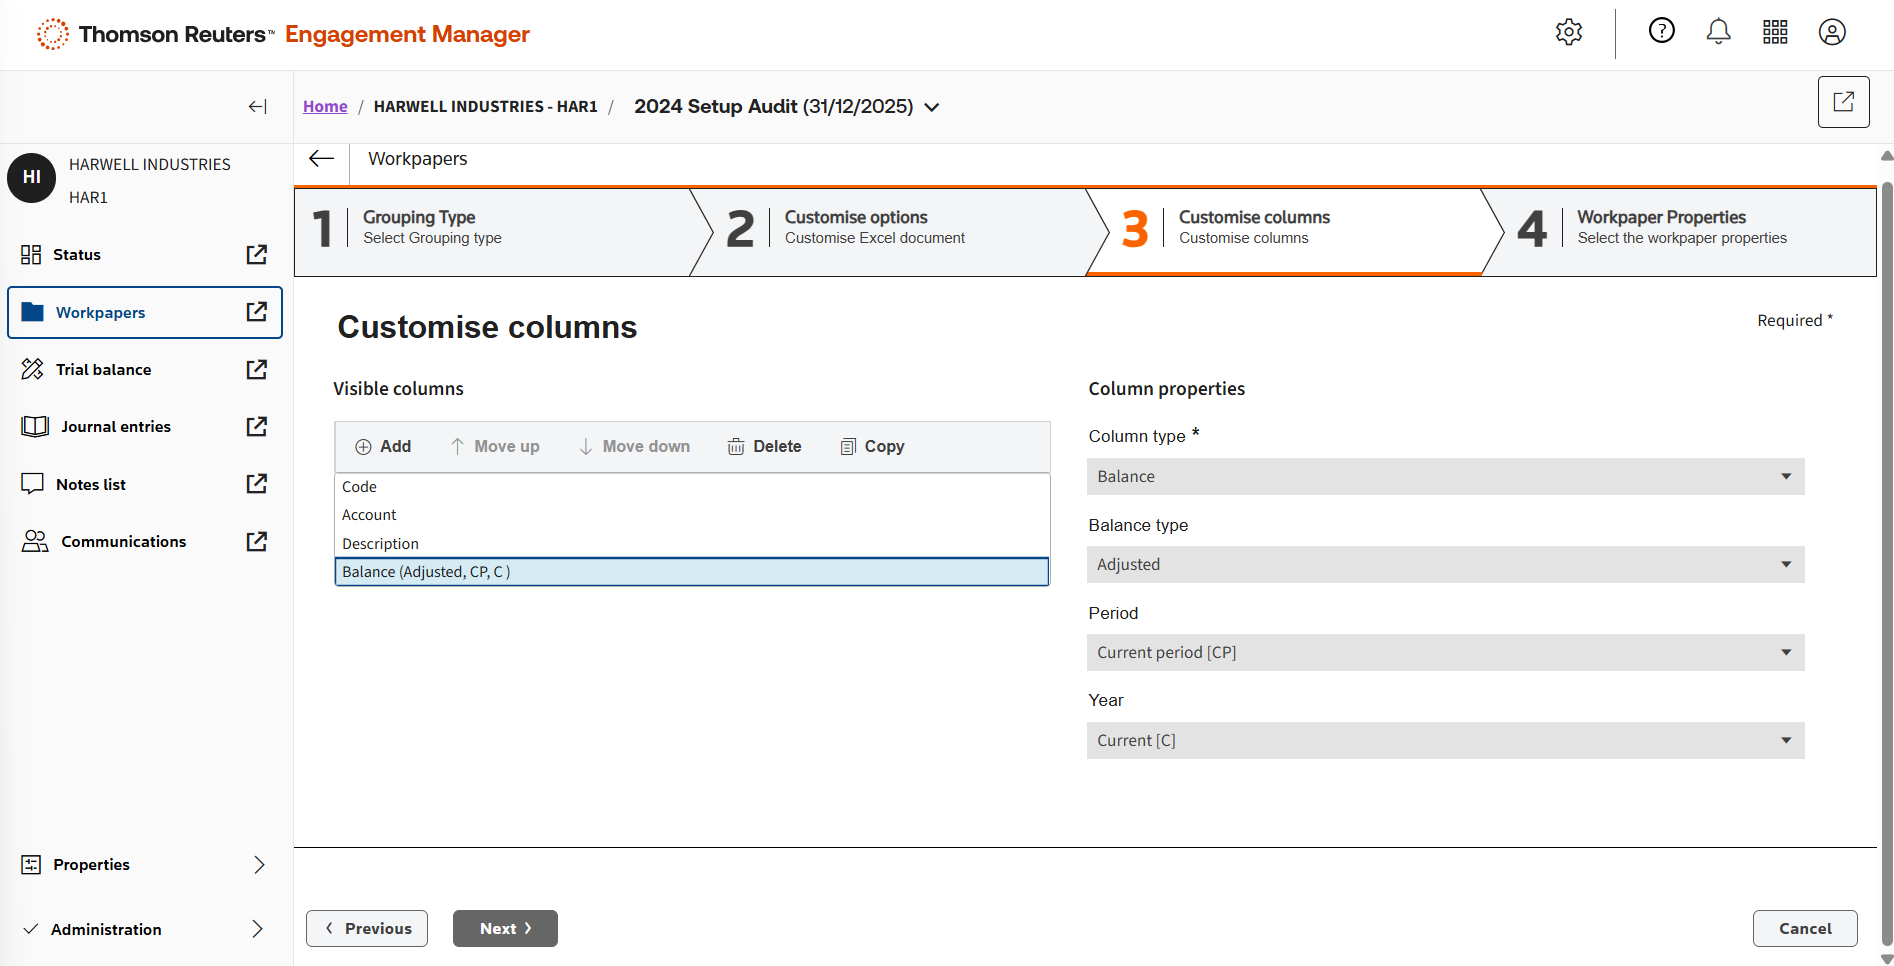
Task: Open the user profile icon
Action: 1831,32
